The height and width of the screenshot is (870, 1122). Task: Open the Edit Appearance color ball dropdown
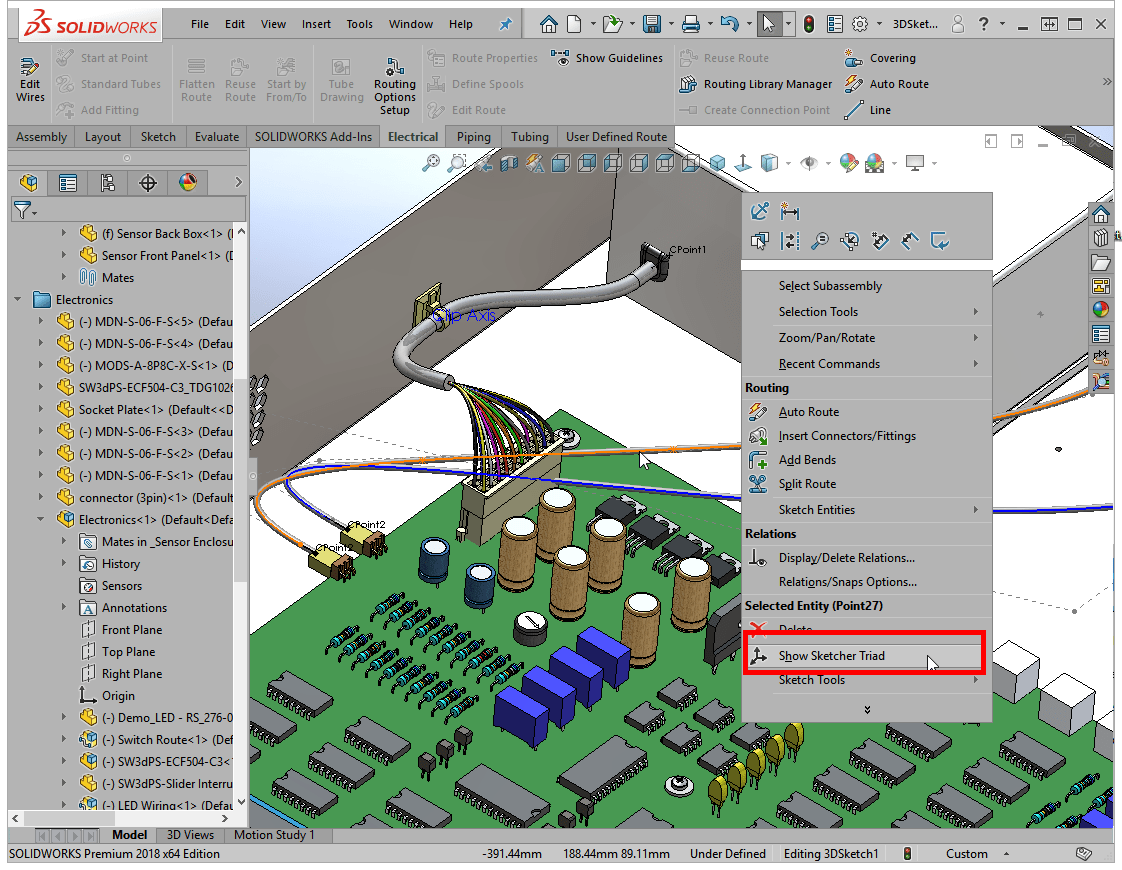[x=849, y=164]
